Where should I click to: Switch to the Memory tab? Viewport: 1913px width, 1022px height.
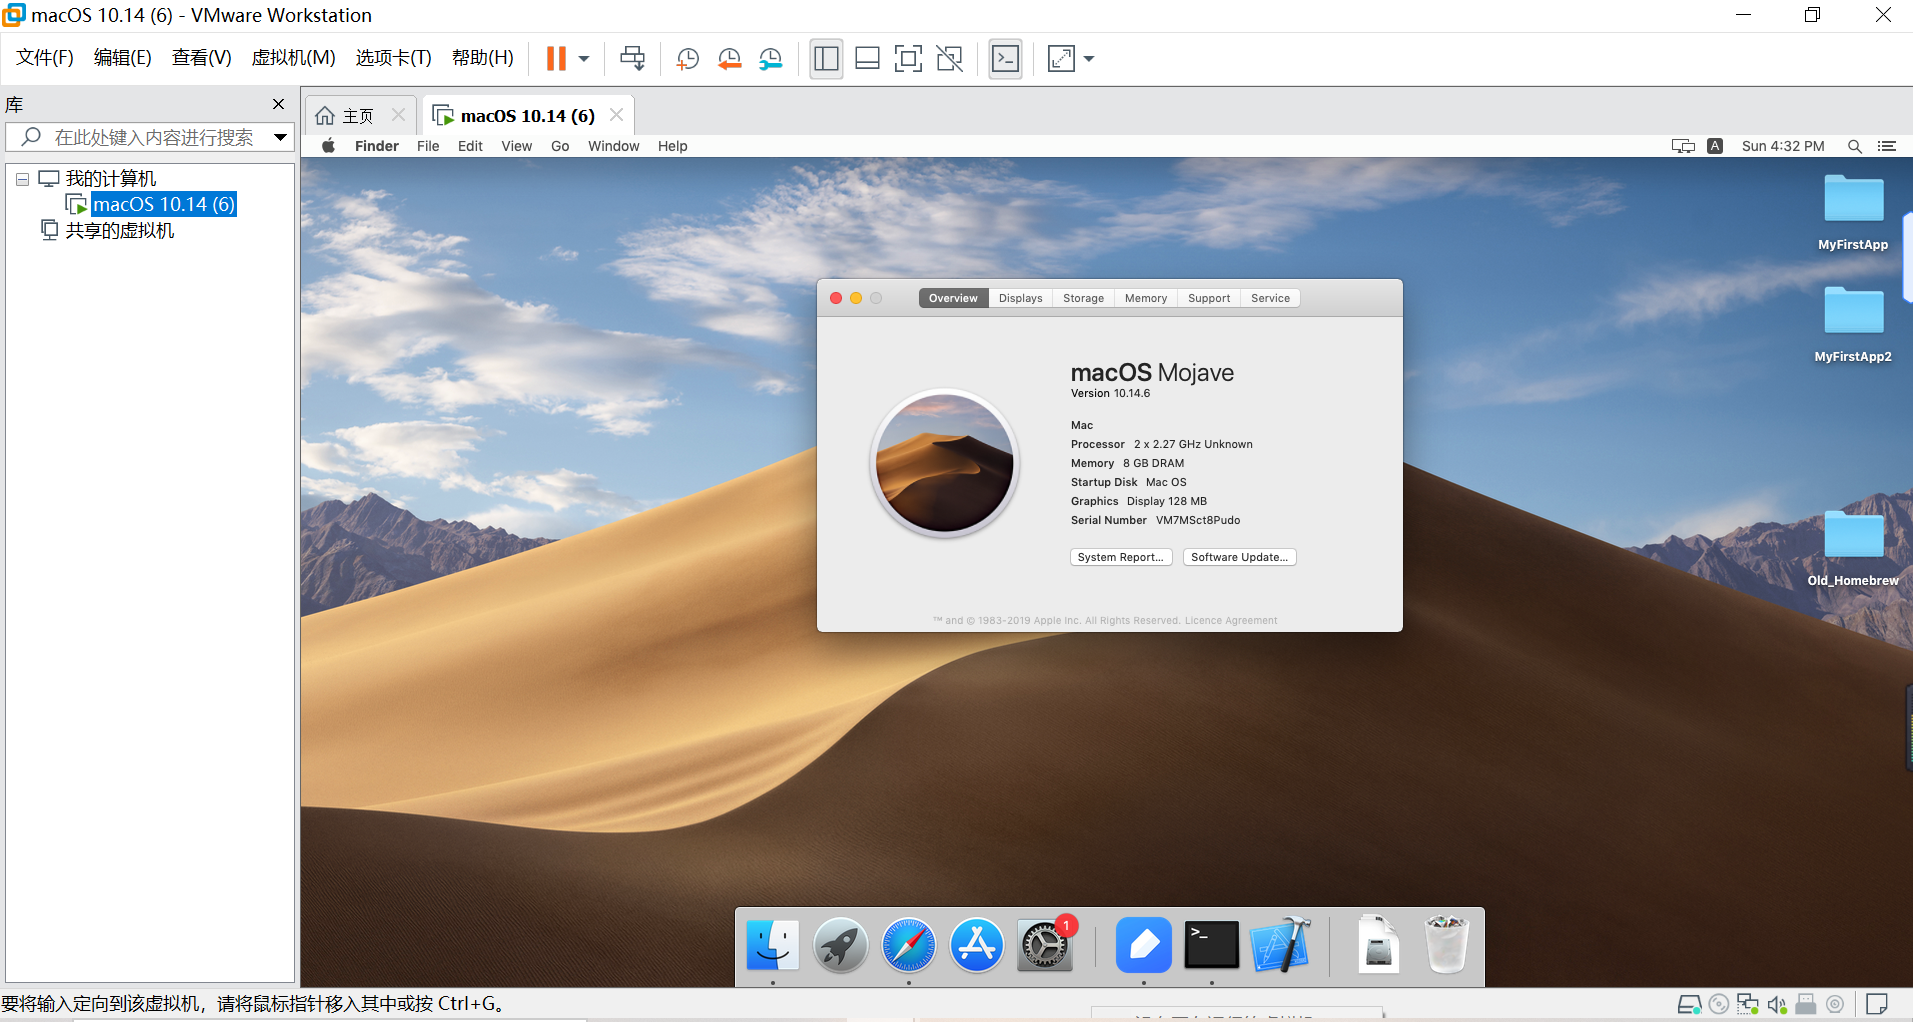tap(1146, 298)
